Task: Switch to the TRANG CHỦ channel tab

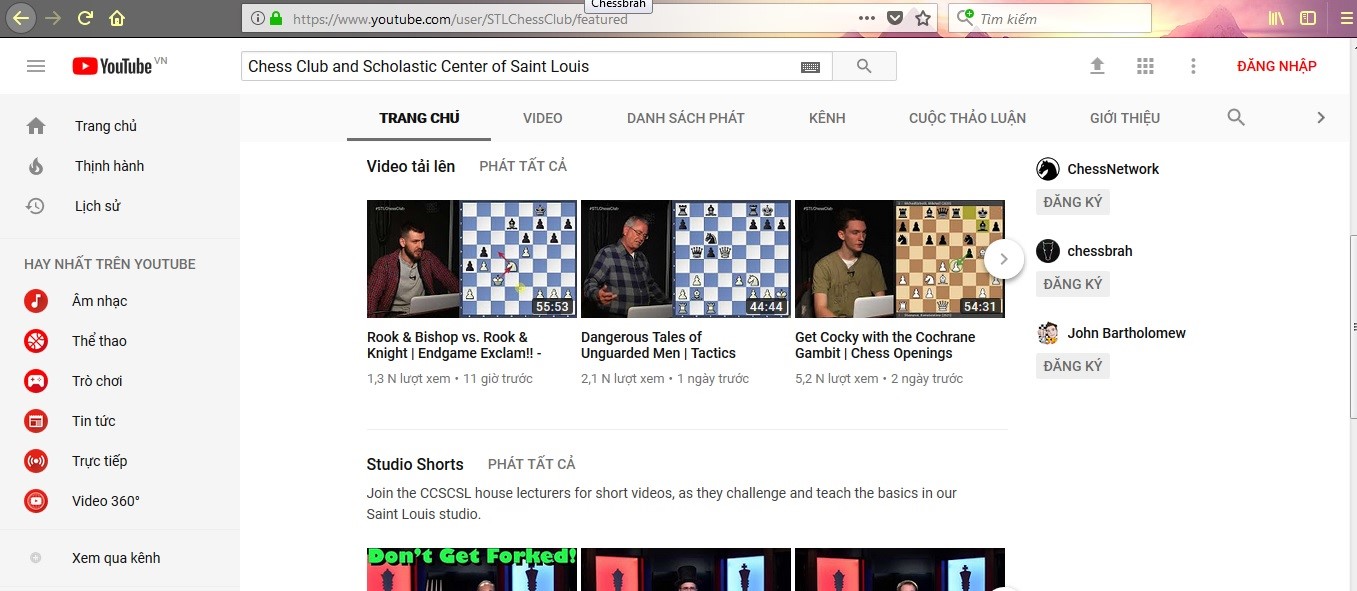Action: (419, 118)
